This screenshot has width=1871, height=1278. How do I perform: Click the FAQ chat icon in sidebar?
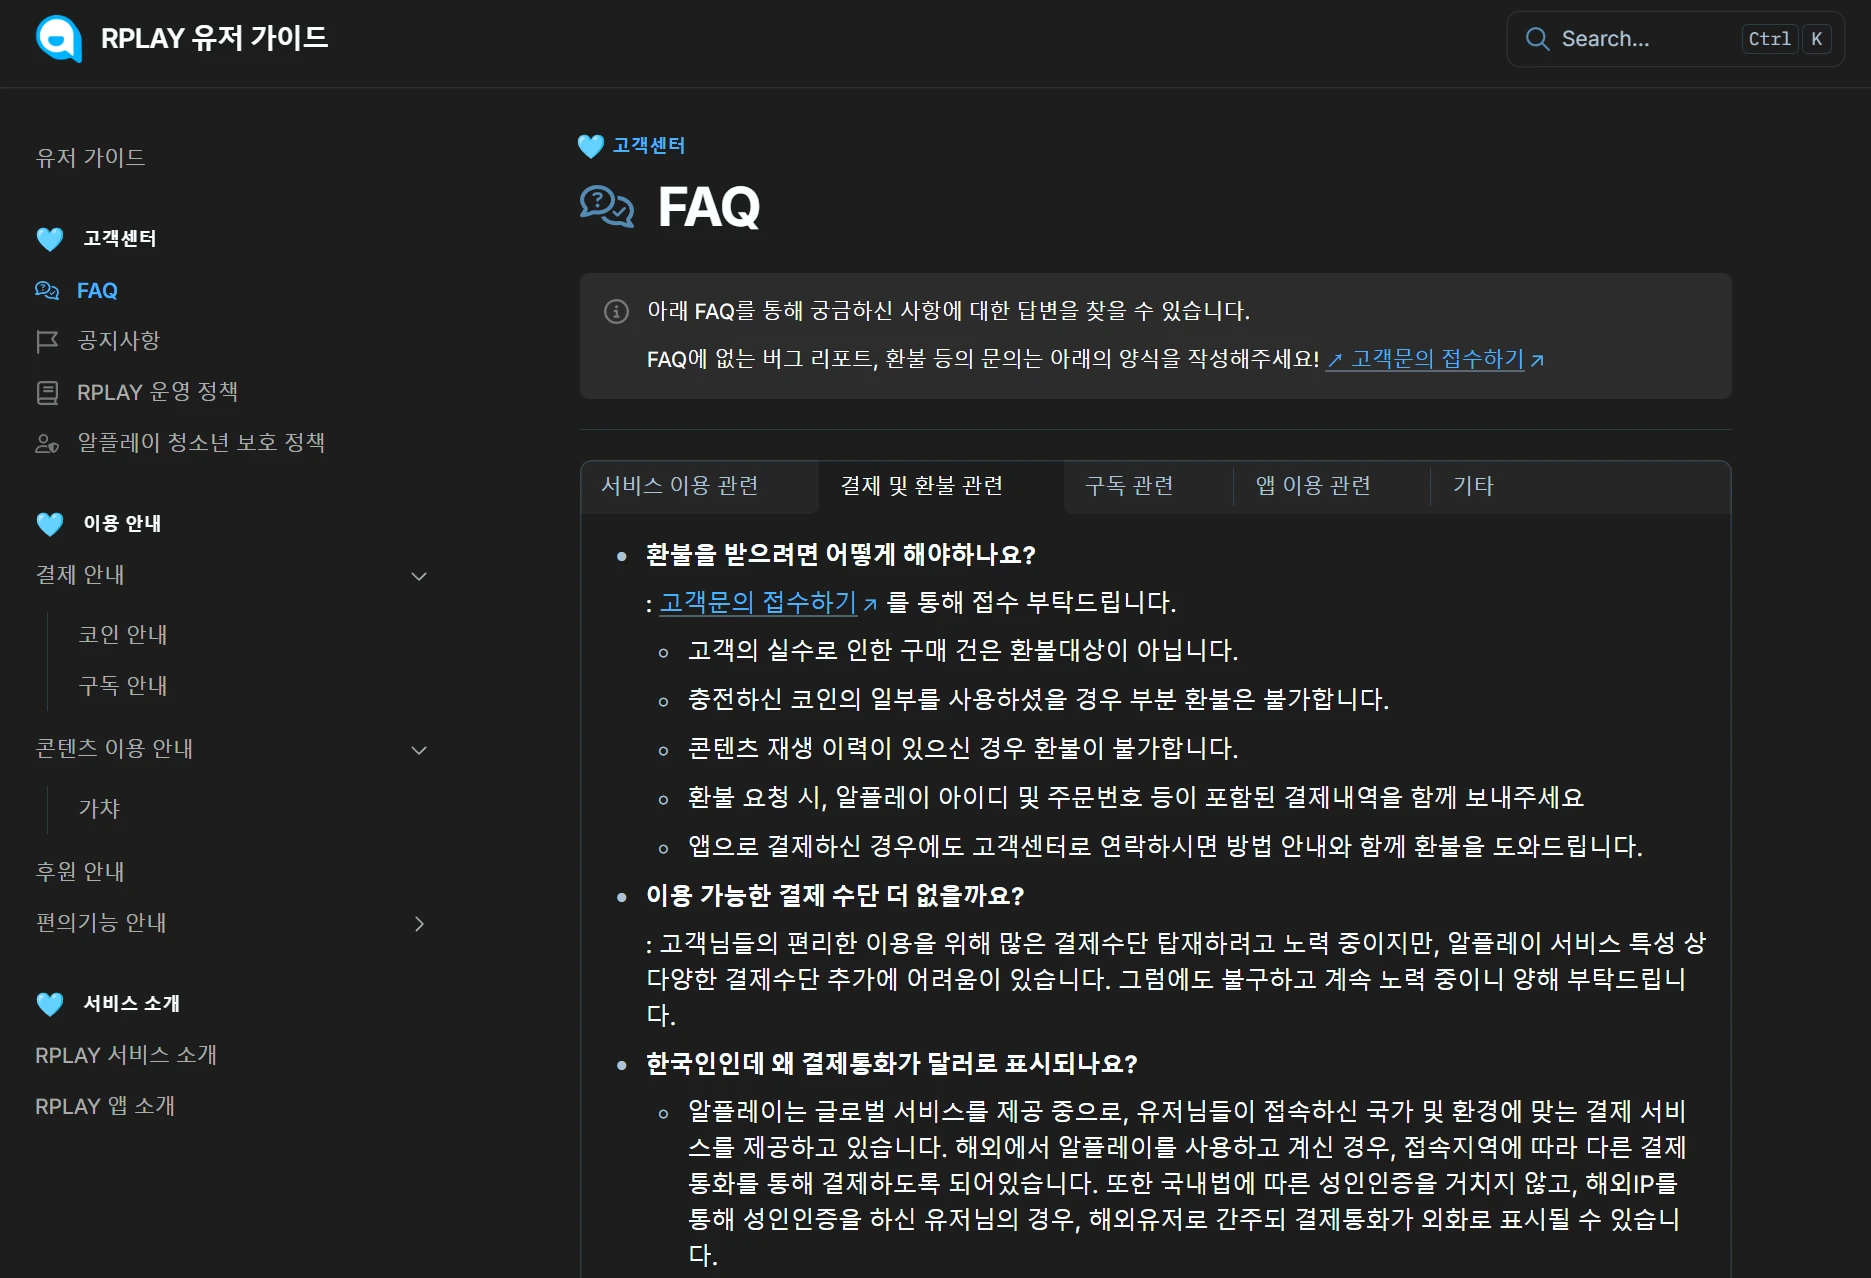(47, 290)
